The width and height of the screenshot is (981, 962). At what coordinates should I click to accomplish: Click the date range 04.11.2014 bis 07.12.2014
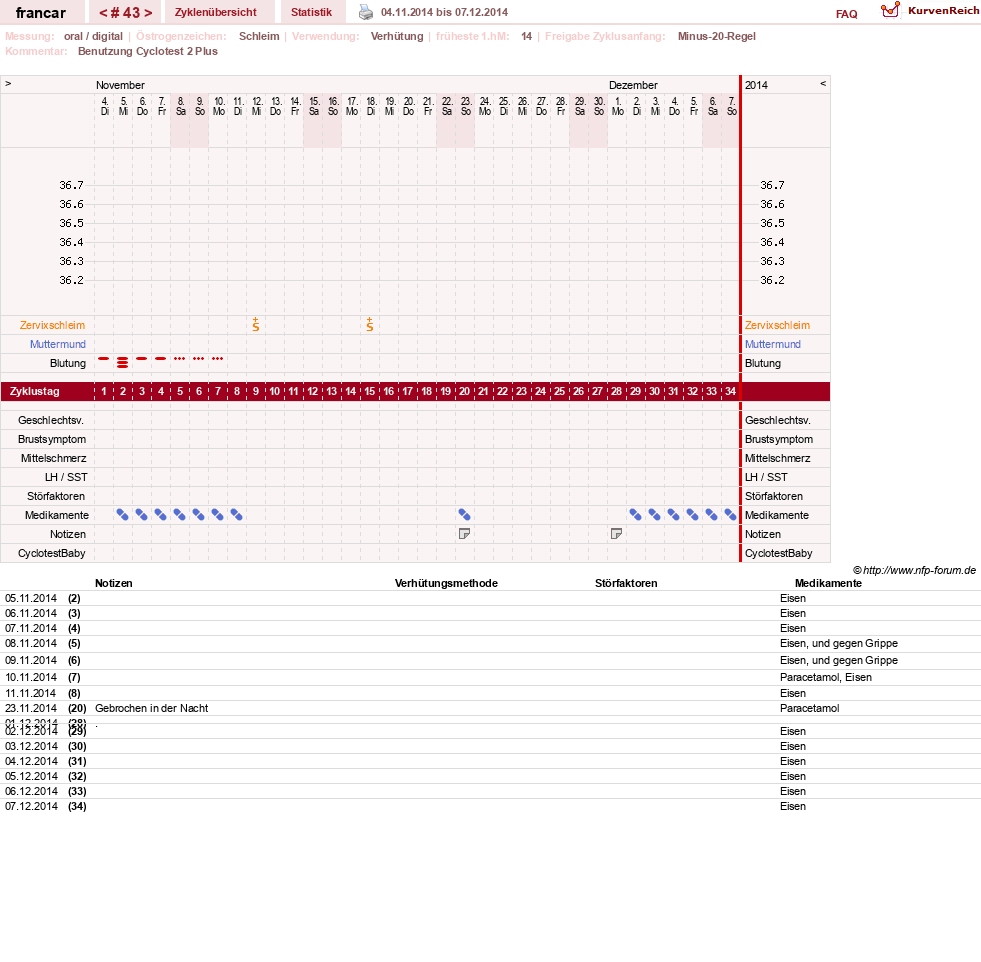tap(444, 12)
